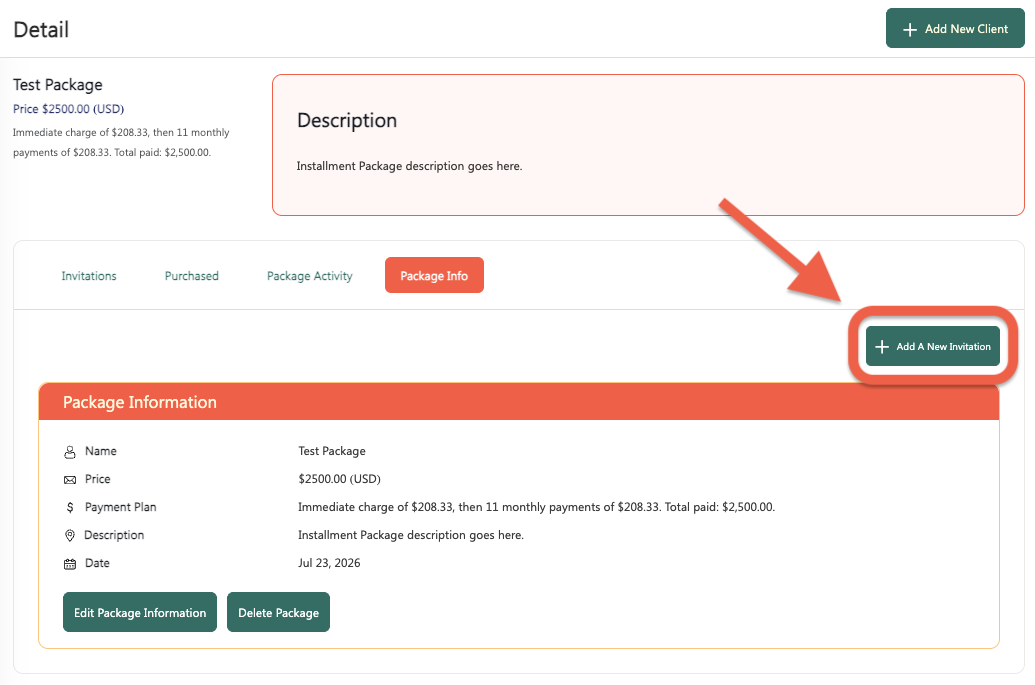Viewport: 1035px width, 685px height.
Task: Open the Invitations tab
Action: [x=89, y=276]
